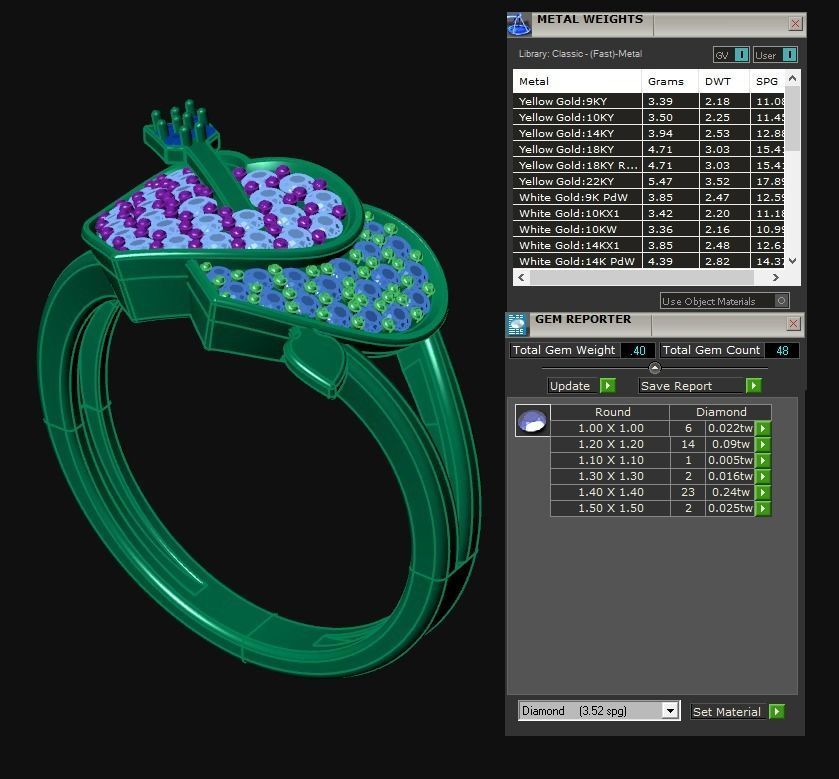Click the Total Gem Weight value .40
This screenshot has width=839, height=779.
[x=638, y=350]
